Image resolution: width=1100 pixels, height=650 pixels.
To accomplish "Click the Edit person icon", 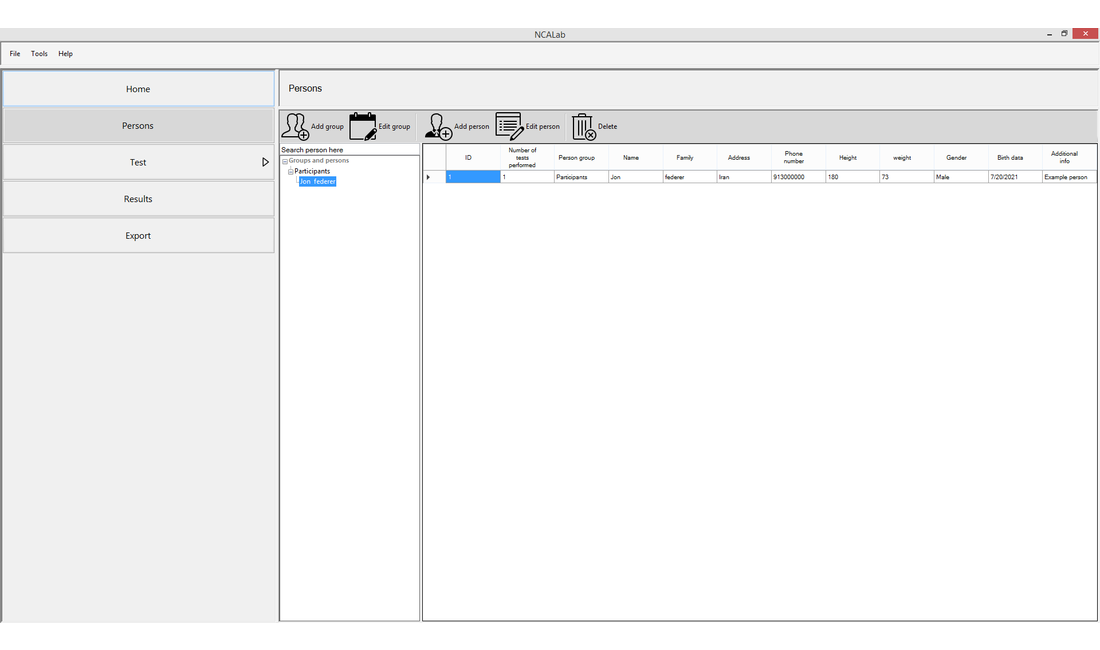I will 509,127.
